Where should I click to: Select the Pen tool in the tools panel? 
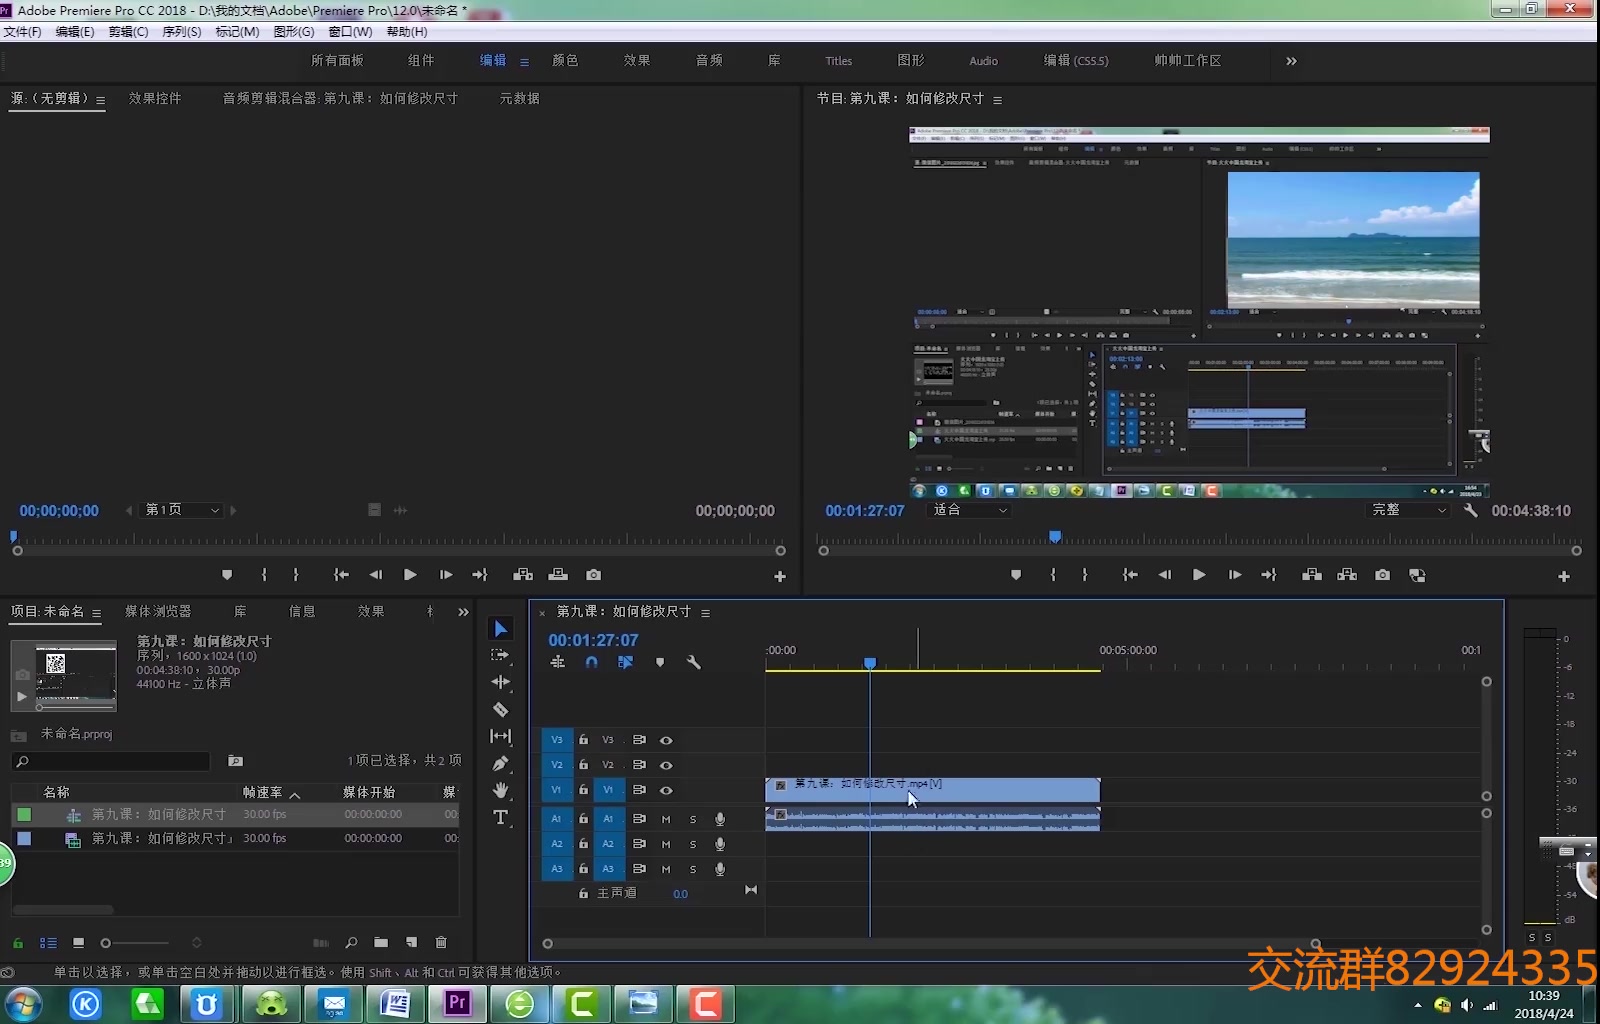click(x=501, y=764)
